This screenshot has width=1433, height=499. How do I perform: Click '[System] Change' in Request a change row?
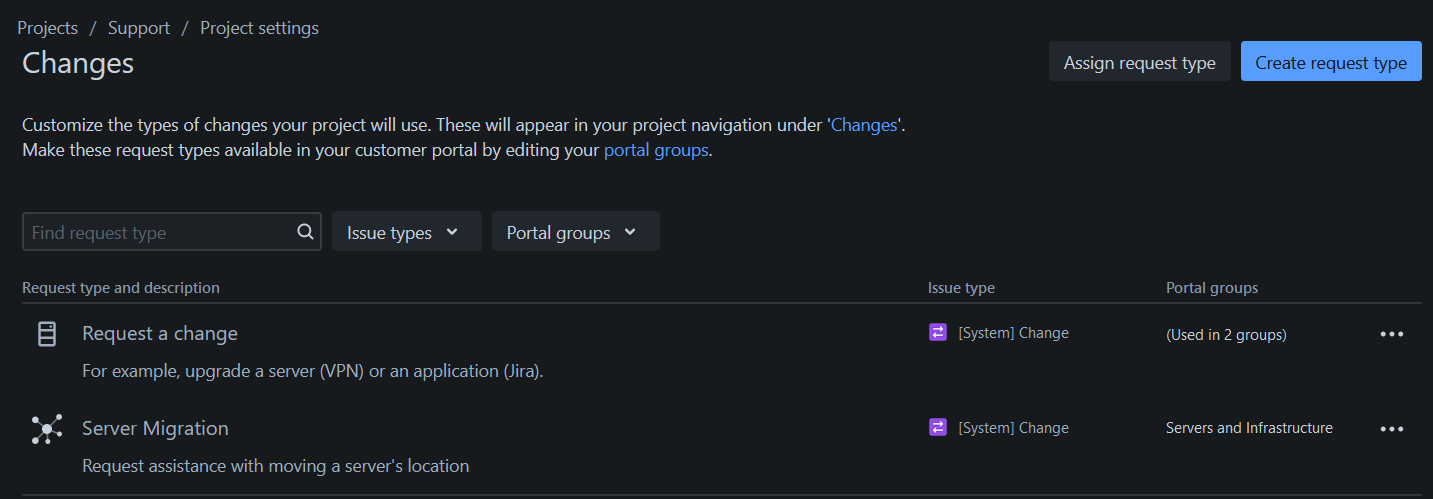[x=1013, y=333]
